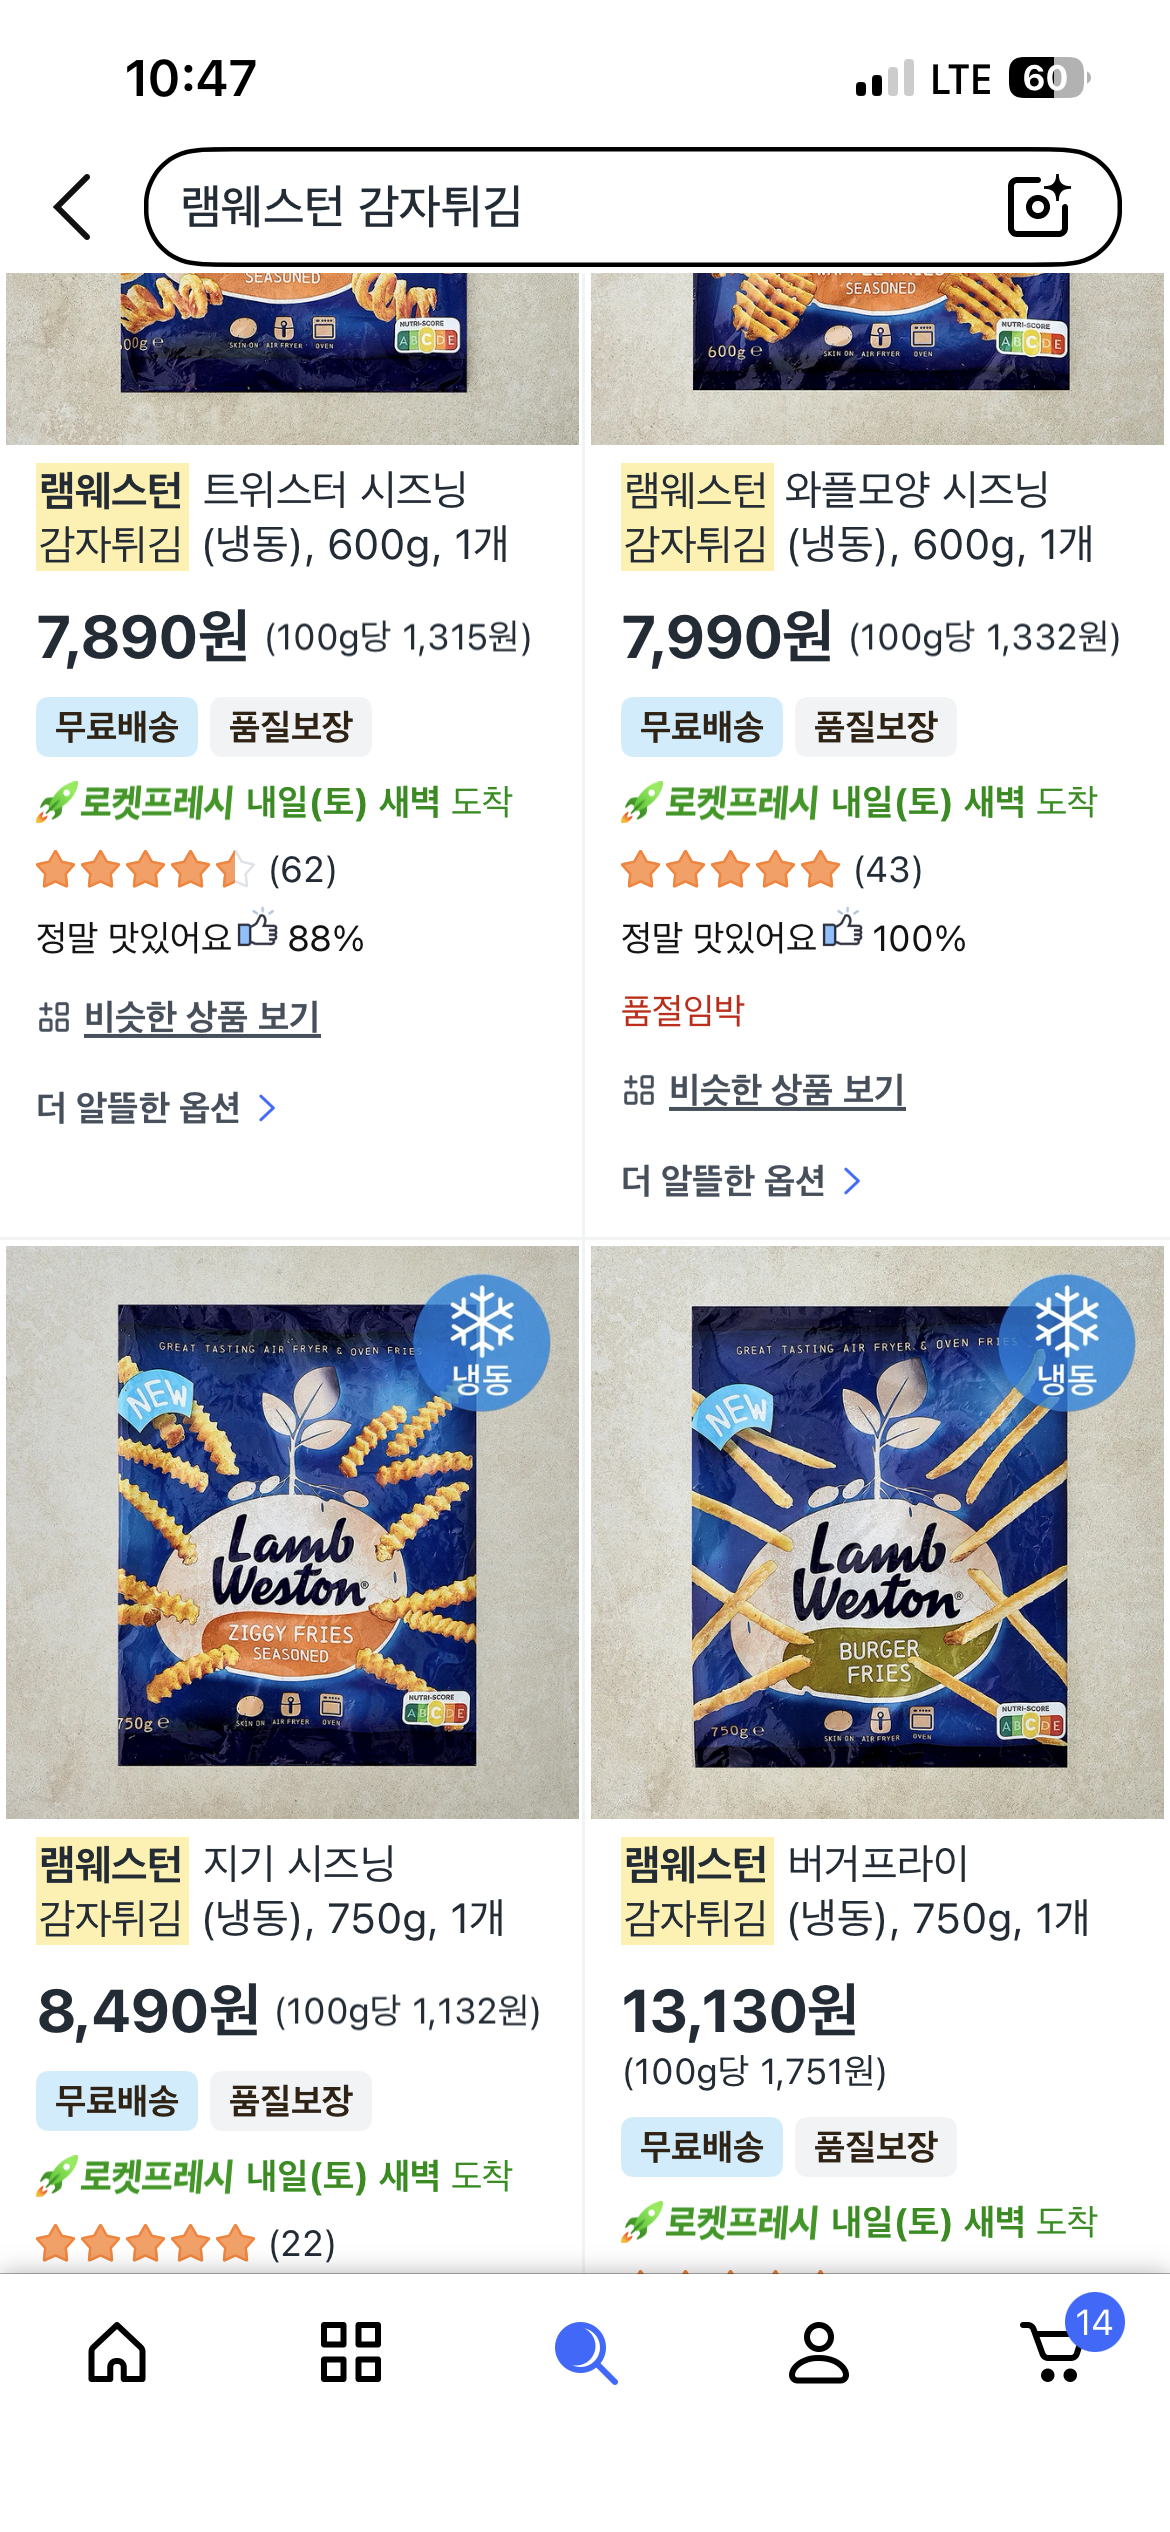Select the search tab magnifier icon
This screenshot has height=2532, width=1170.
[586, 2352]
